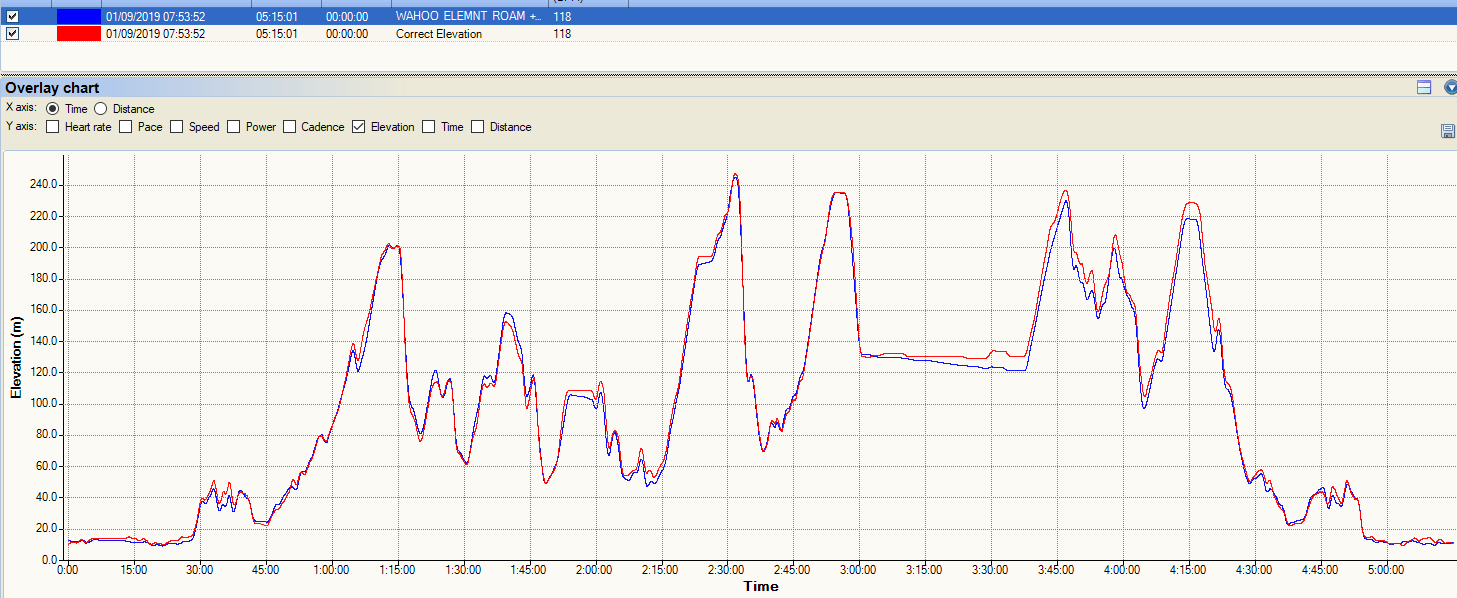Click the panel layout icon in Overlay chart header
1457x598 pixels.
tap(1424, 88)
